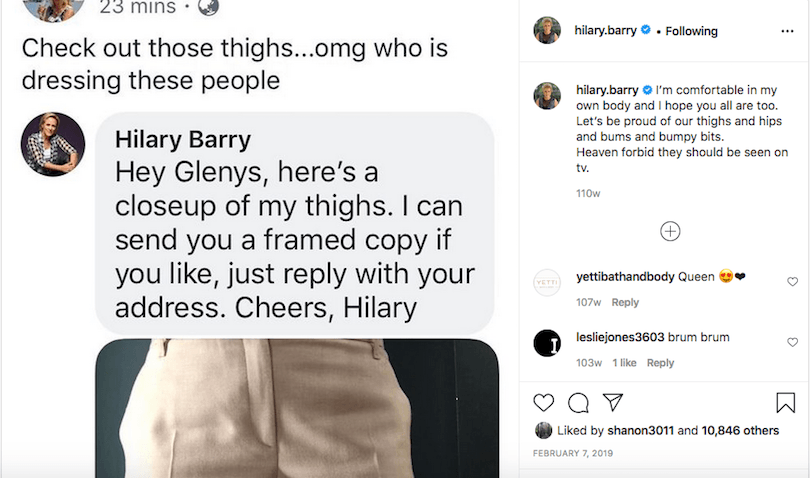Like lesliejones3603's comment with its heart
Image resolution: width=810 pixels, height=478 pixels.
(793, 342)
